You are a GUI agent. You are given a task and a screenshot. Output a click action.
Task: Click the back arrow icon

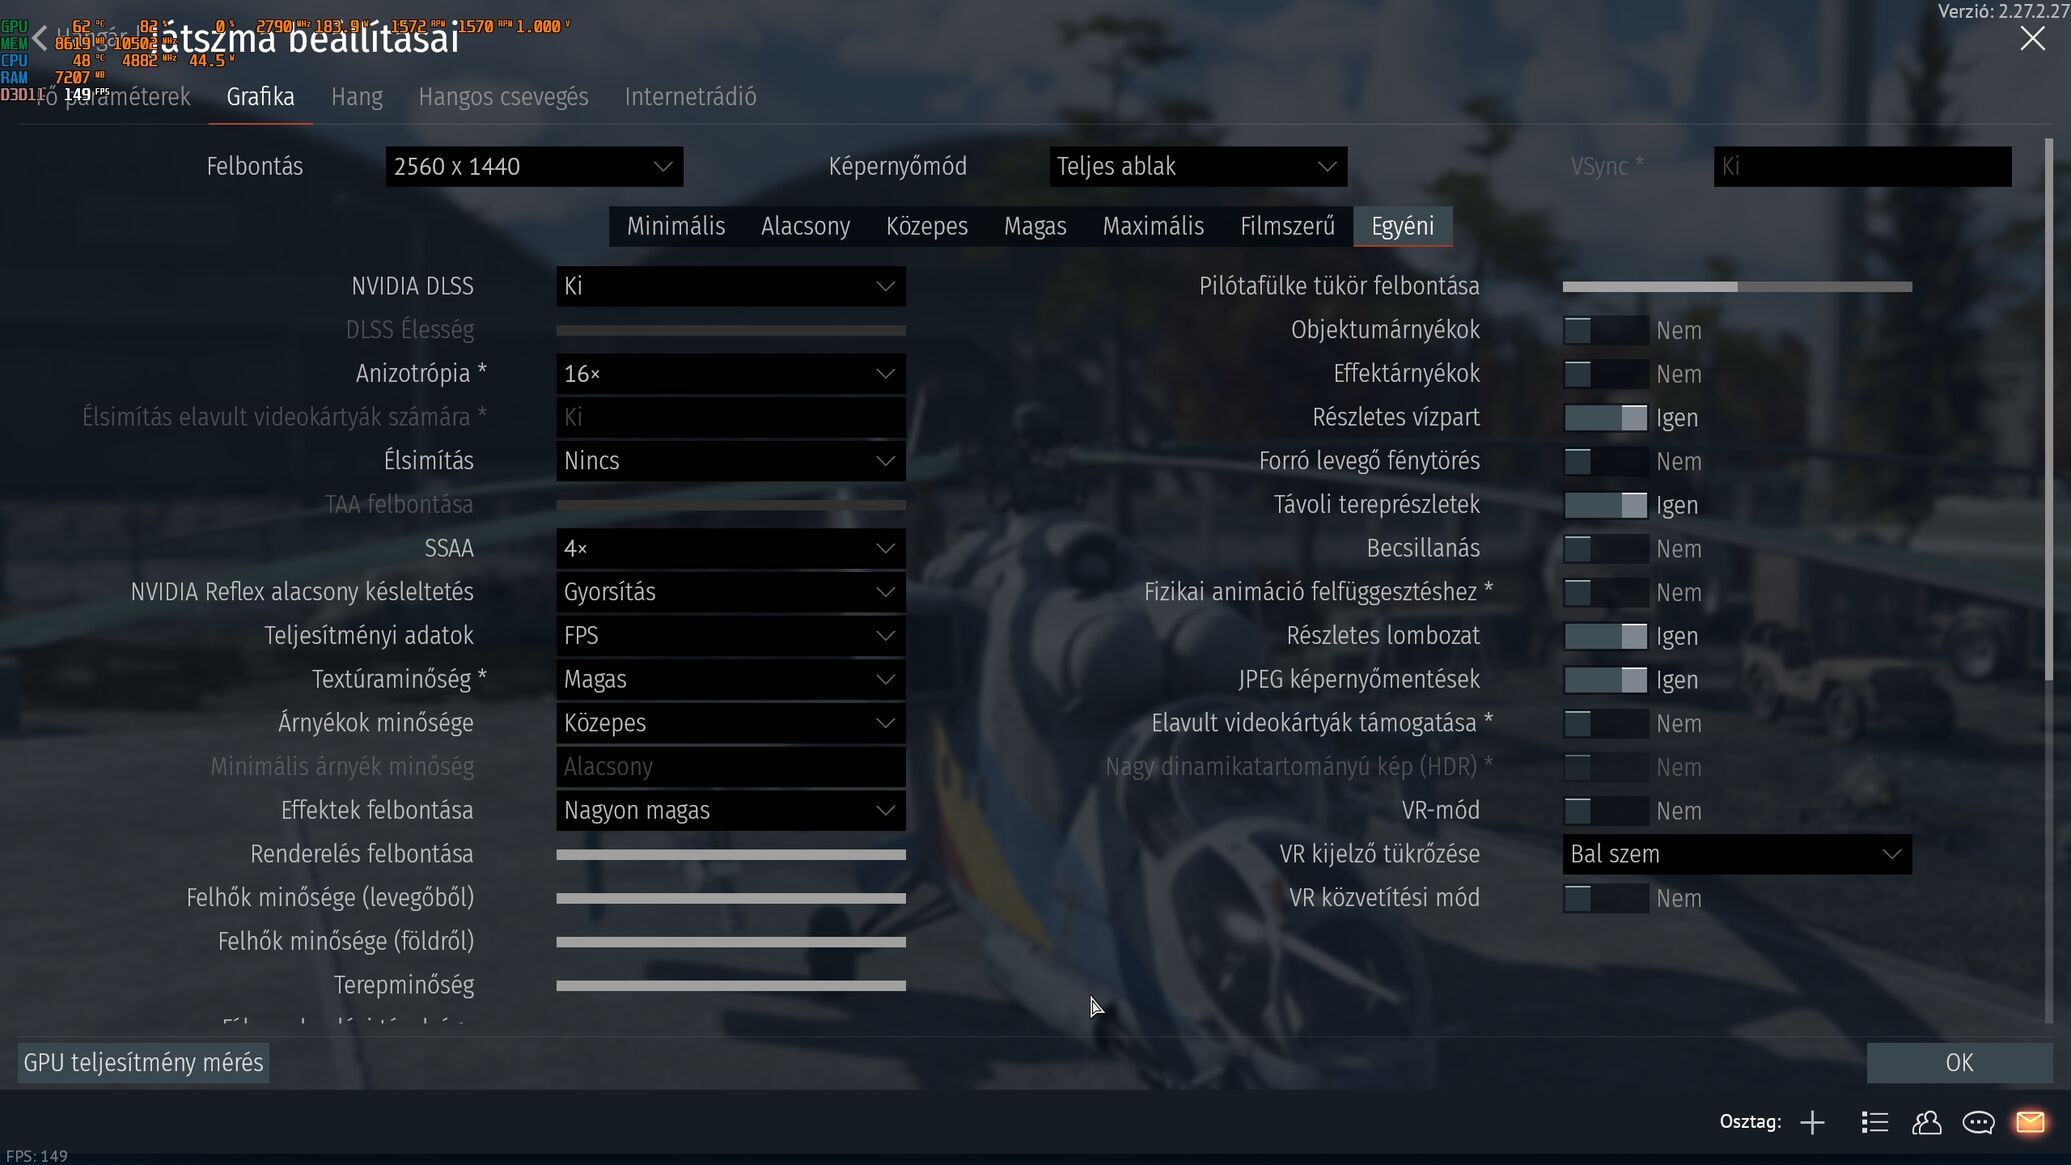pyautogui.click(x=39, y=39)
